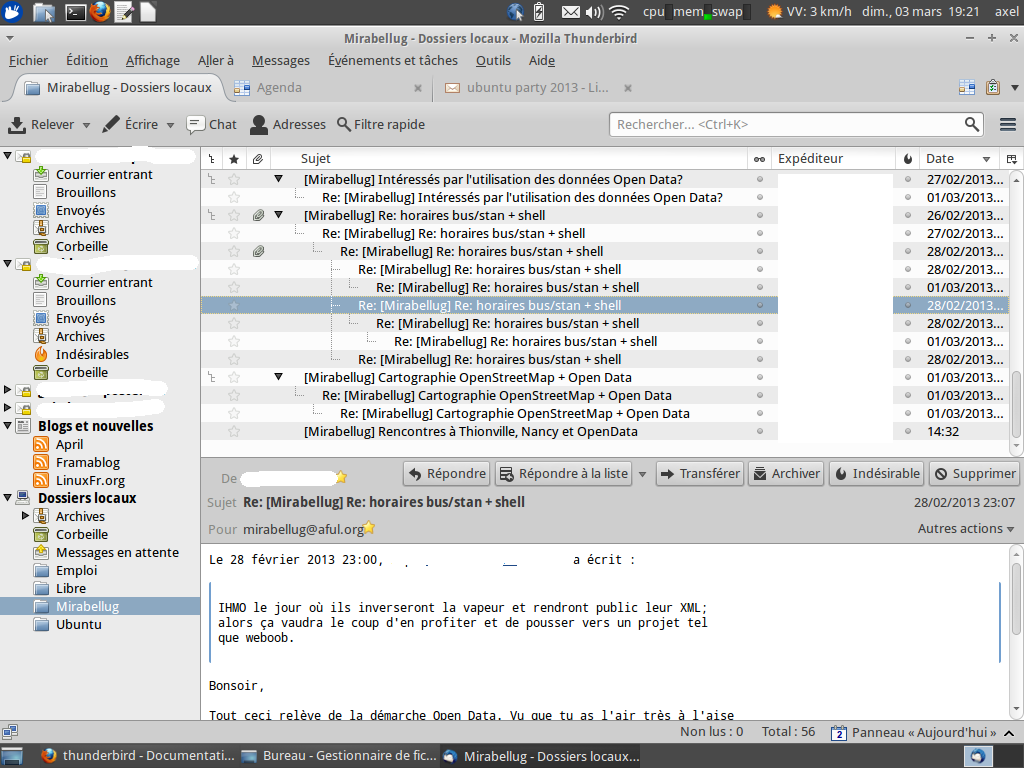Toggle junk status of the 14:32 message

908,431
